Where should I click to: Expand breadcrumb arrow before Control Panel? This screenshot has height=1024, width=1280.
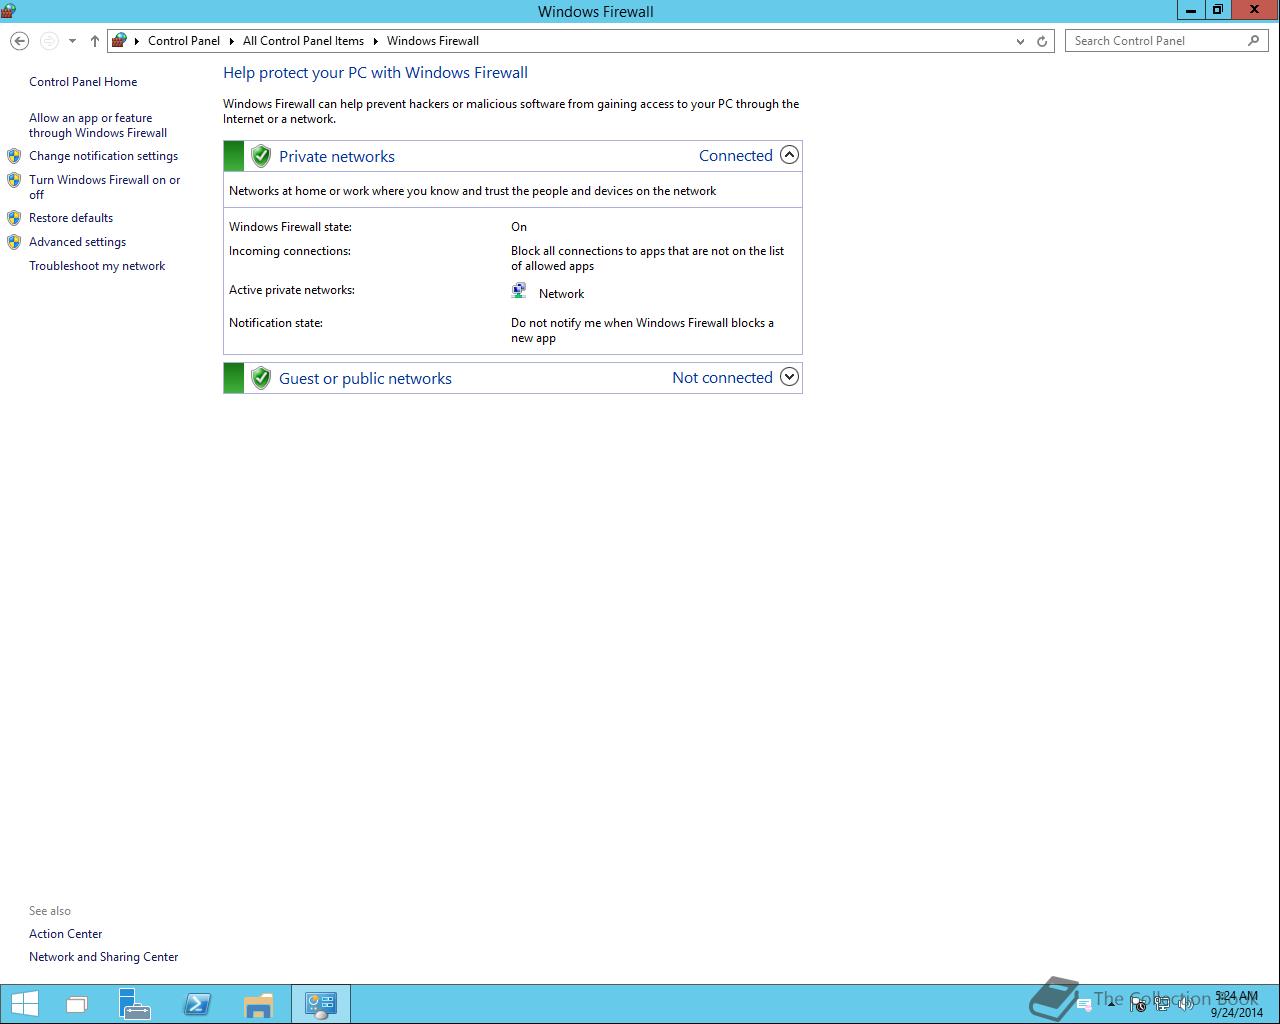tap(137, 41)
